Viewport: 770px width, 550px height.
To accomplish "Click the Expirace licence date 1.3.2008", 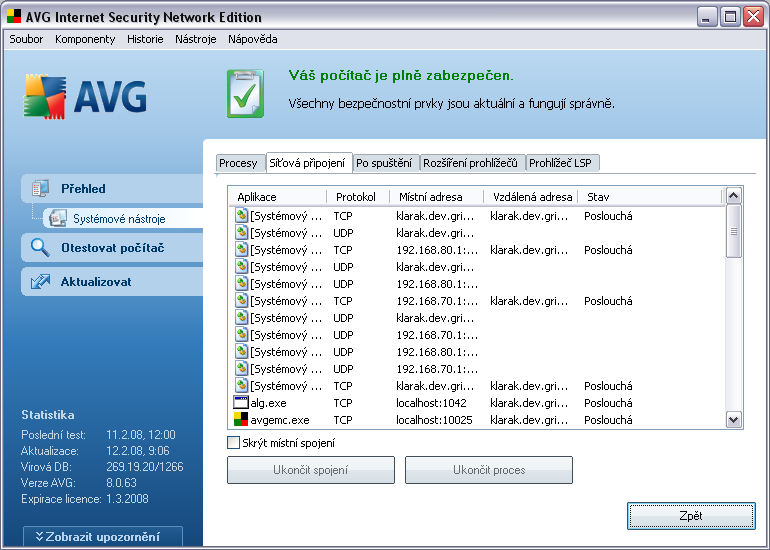I will tap(127, 499).
